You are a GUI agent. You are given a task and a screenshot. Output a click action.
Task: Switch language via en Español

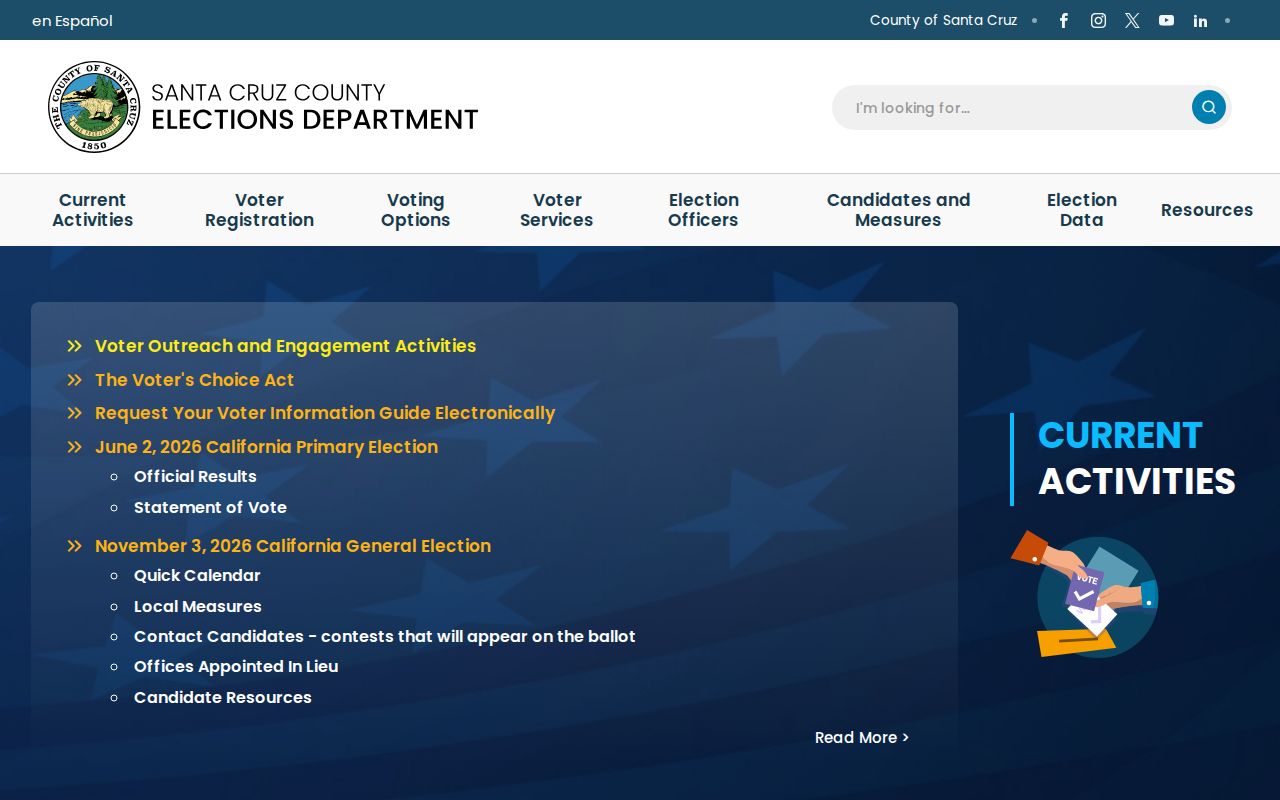[x=72, y=21]
